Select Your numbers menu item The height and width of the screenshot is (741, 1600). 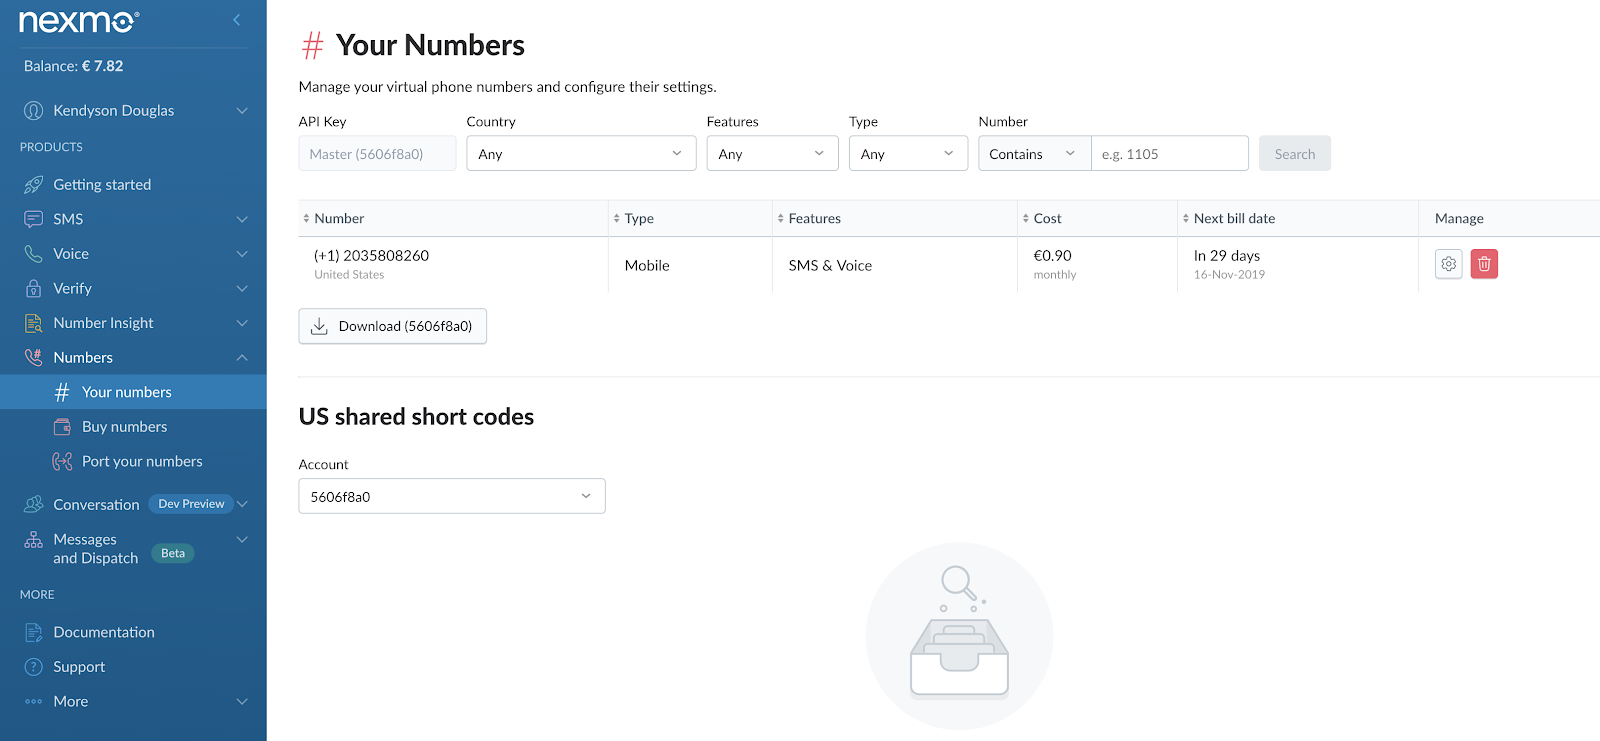(133, 392)
